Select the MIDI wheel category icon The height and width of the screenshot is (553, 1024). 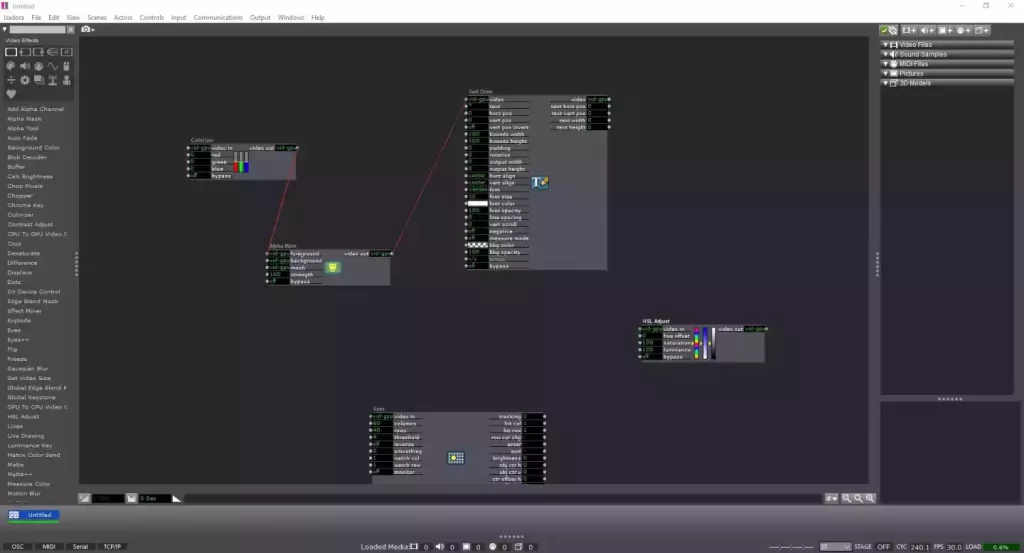tap(39, 66)
